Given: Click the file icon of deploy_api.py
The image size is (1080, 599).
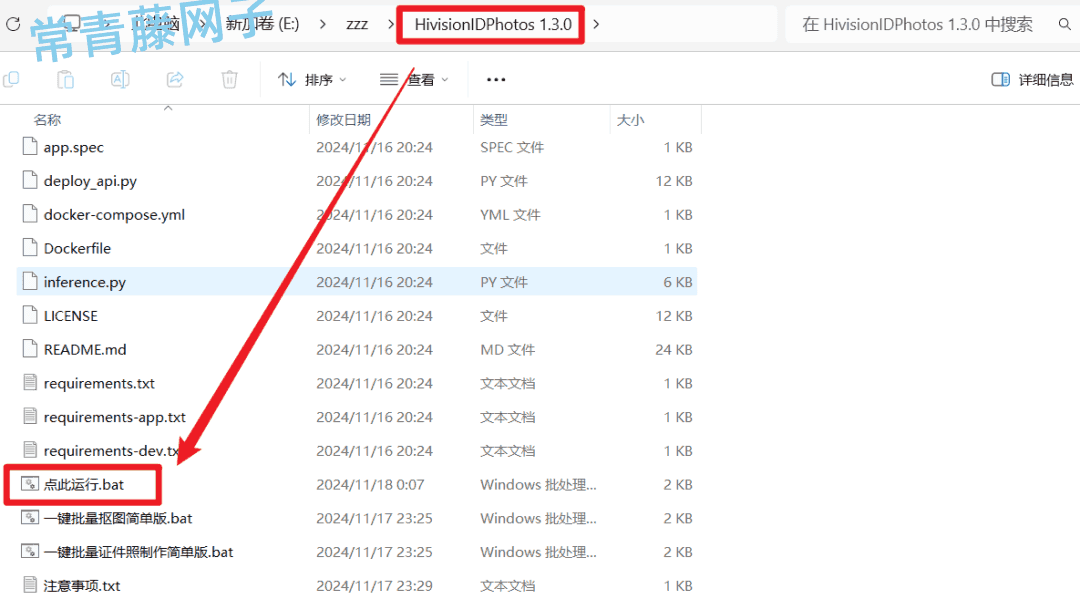Looking at the screenshot, I should click(x=30, y=180).
